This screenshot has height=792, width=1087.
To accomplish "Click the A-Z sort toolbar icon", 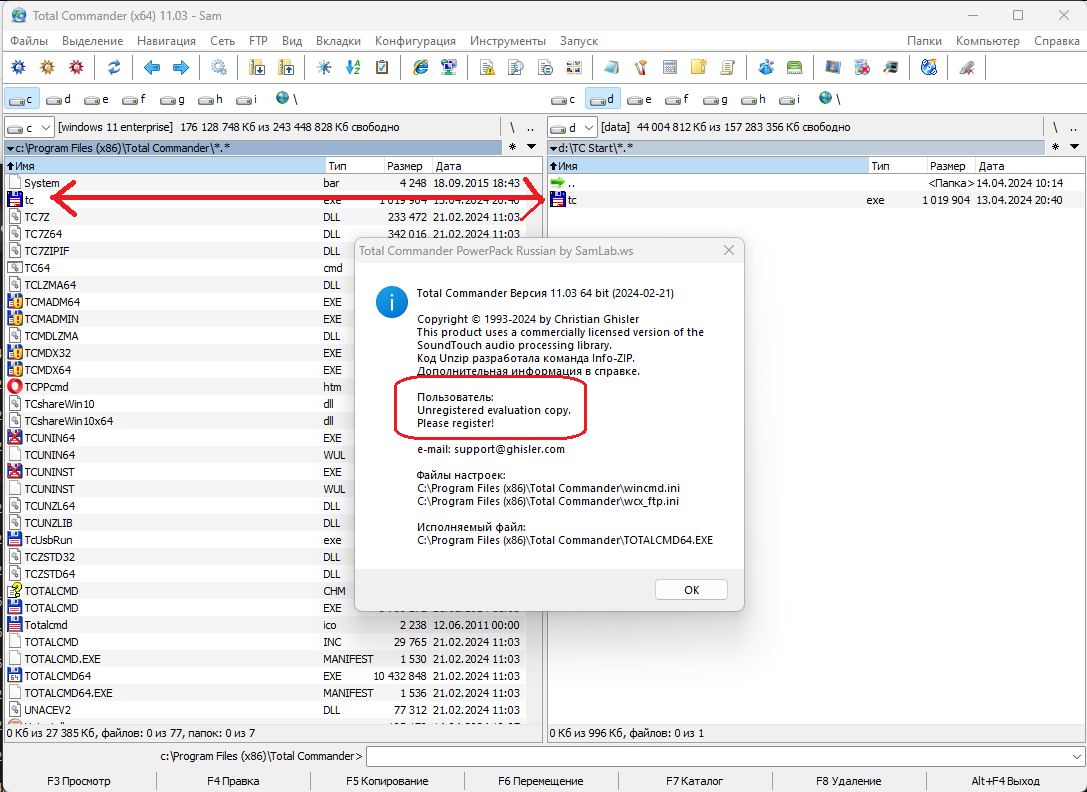I will point(352,68).
